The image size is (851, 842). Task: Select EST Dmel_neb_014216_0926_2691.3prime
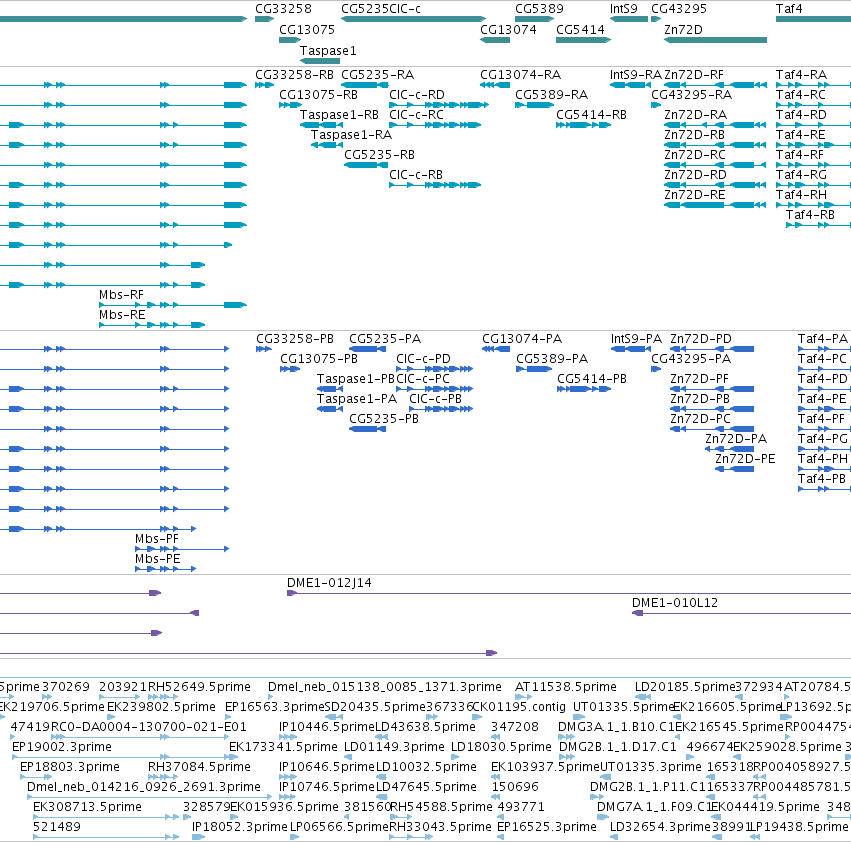150,797
